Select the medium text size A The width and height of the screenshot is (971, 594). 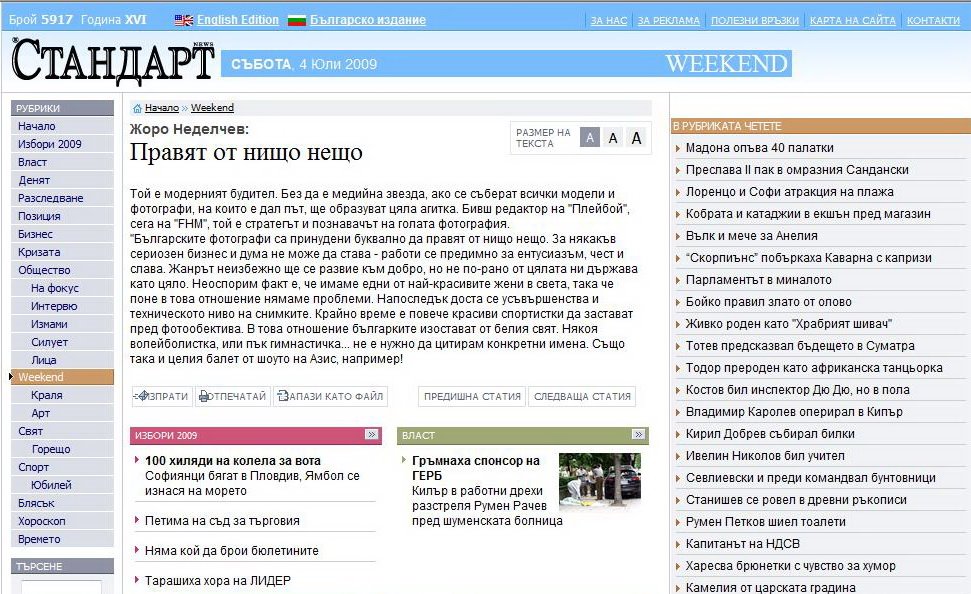point(613,138)
